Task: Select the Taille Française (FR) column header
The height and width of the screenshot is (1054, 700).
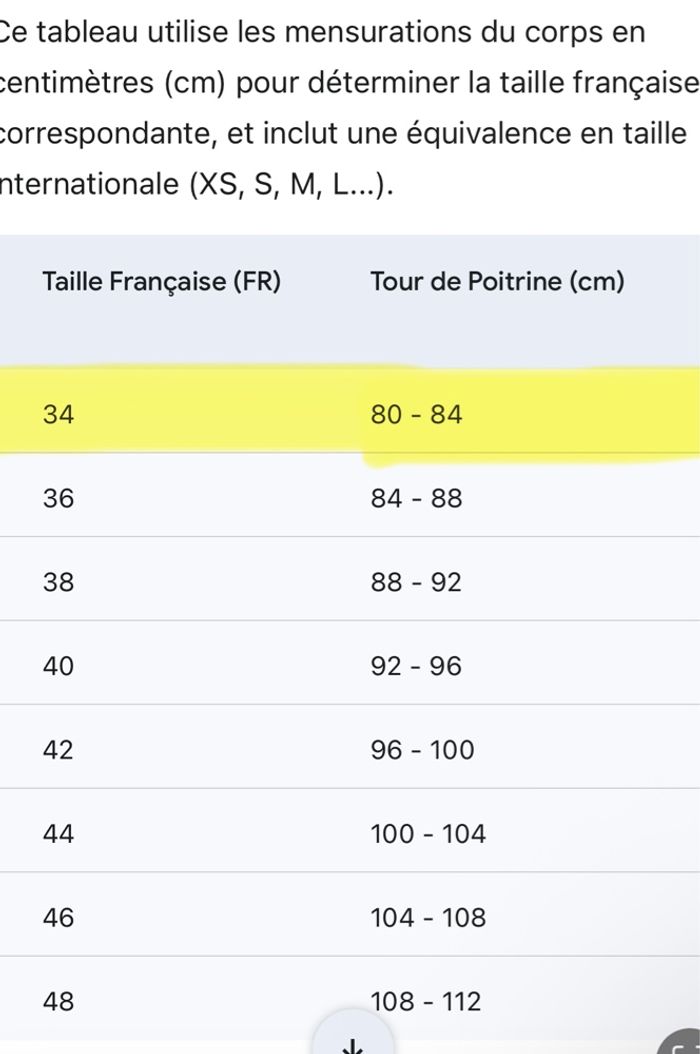Action: [x=161, y=282]
